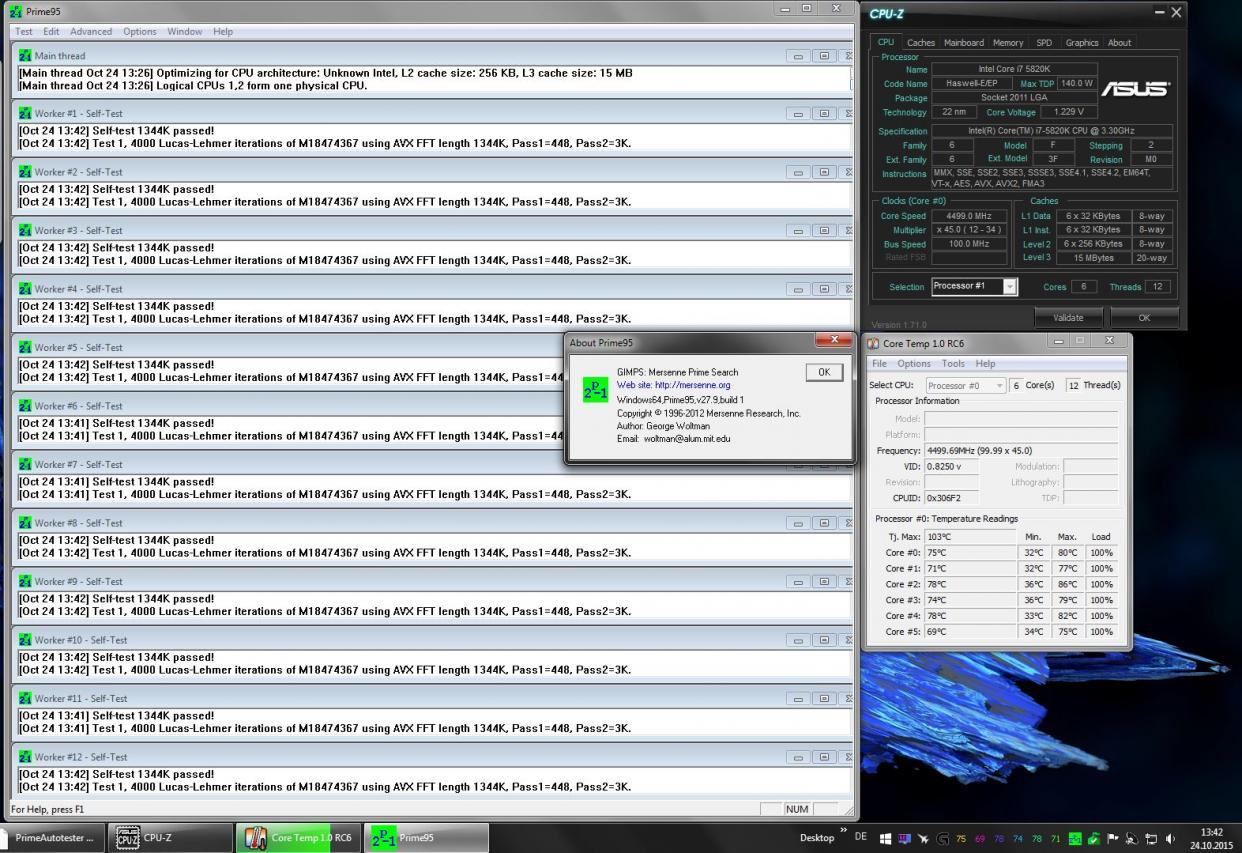
Task: Click the ASUS logo in CPU-Z
Action: tap(1136, 89)
